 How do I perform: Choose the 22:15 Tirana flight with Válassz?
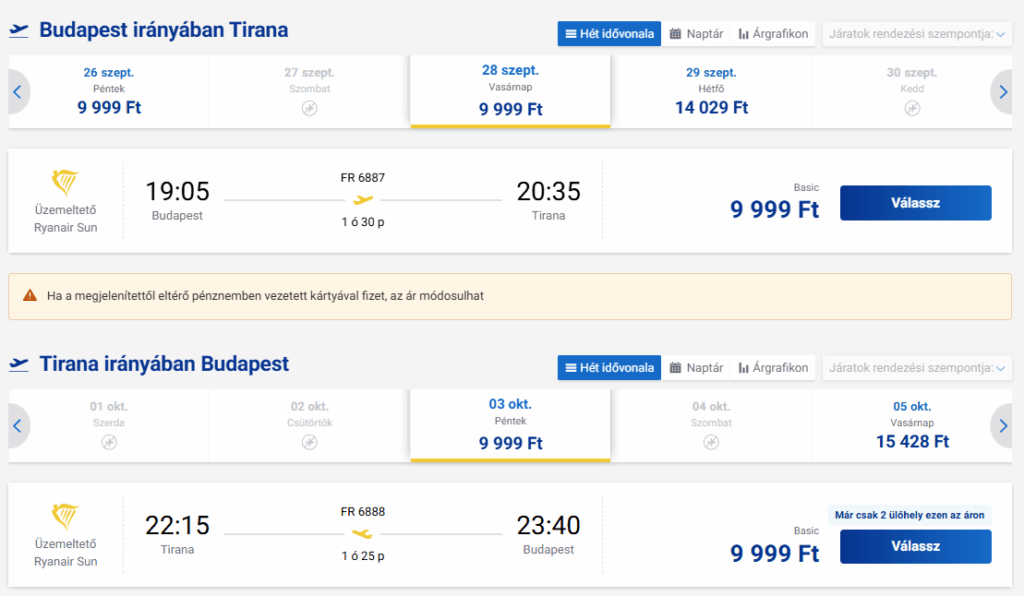click(x=916, y=546)
